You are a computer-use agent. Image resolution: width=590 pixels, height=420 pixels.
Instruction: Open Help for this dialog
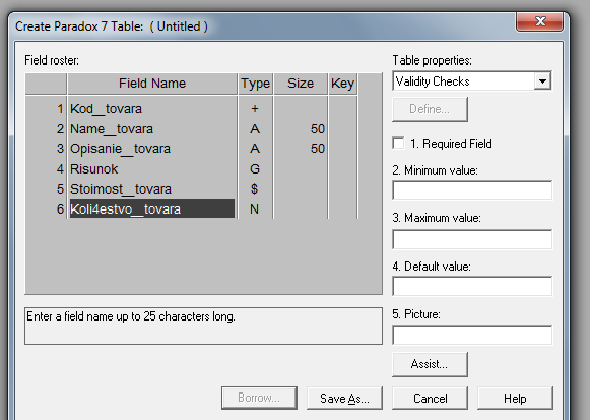(515, 398)
